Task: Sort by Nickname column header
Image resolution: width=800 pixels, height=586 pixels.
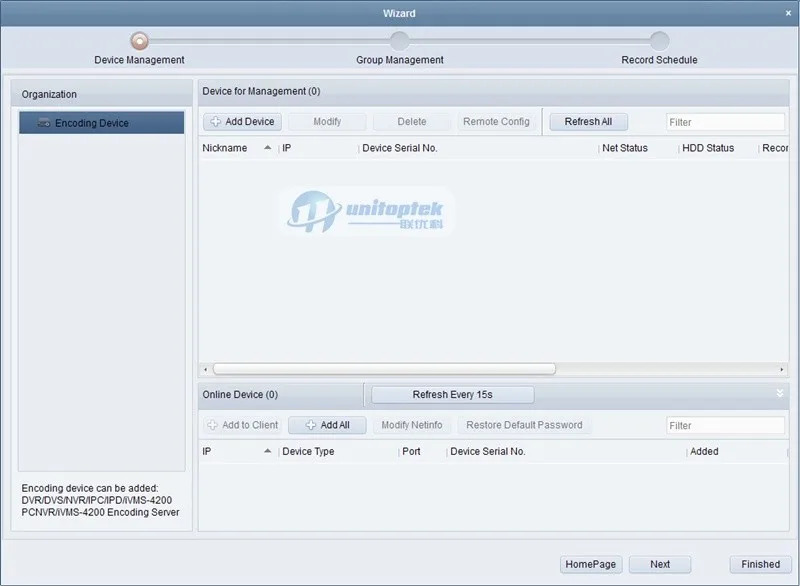Action: click(x=238, y=148)
